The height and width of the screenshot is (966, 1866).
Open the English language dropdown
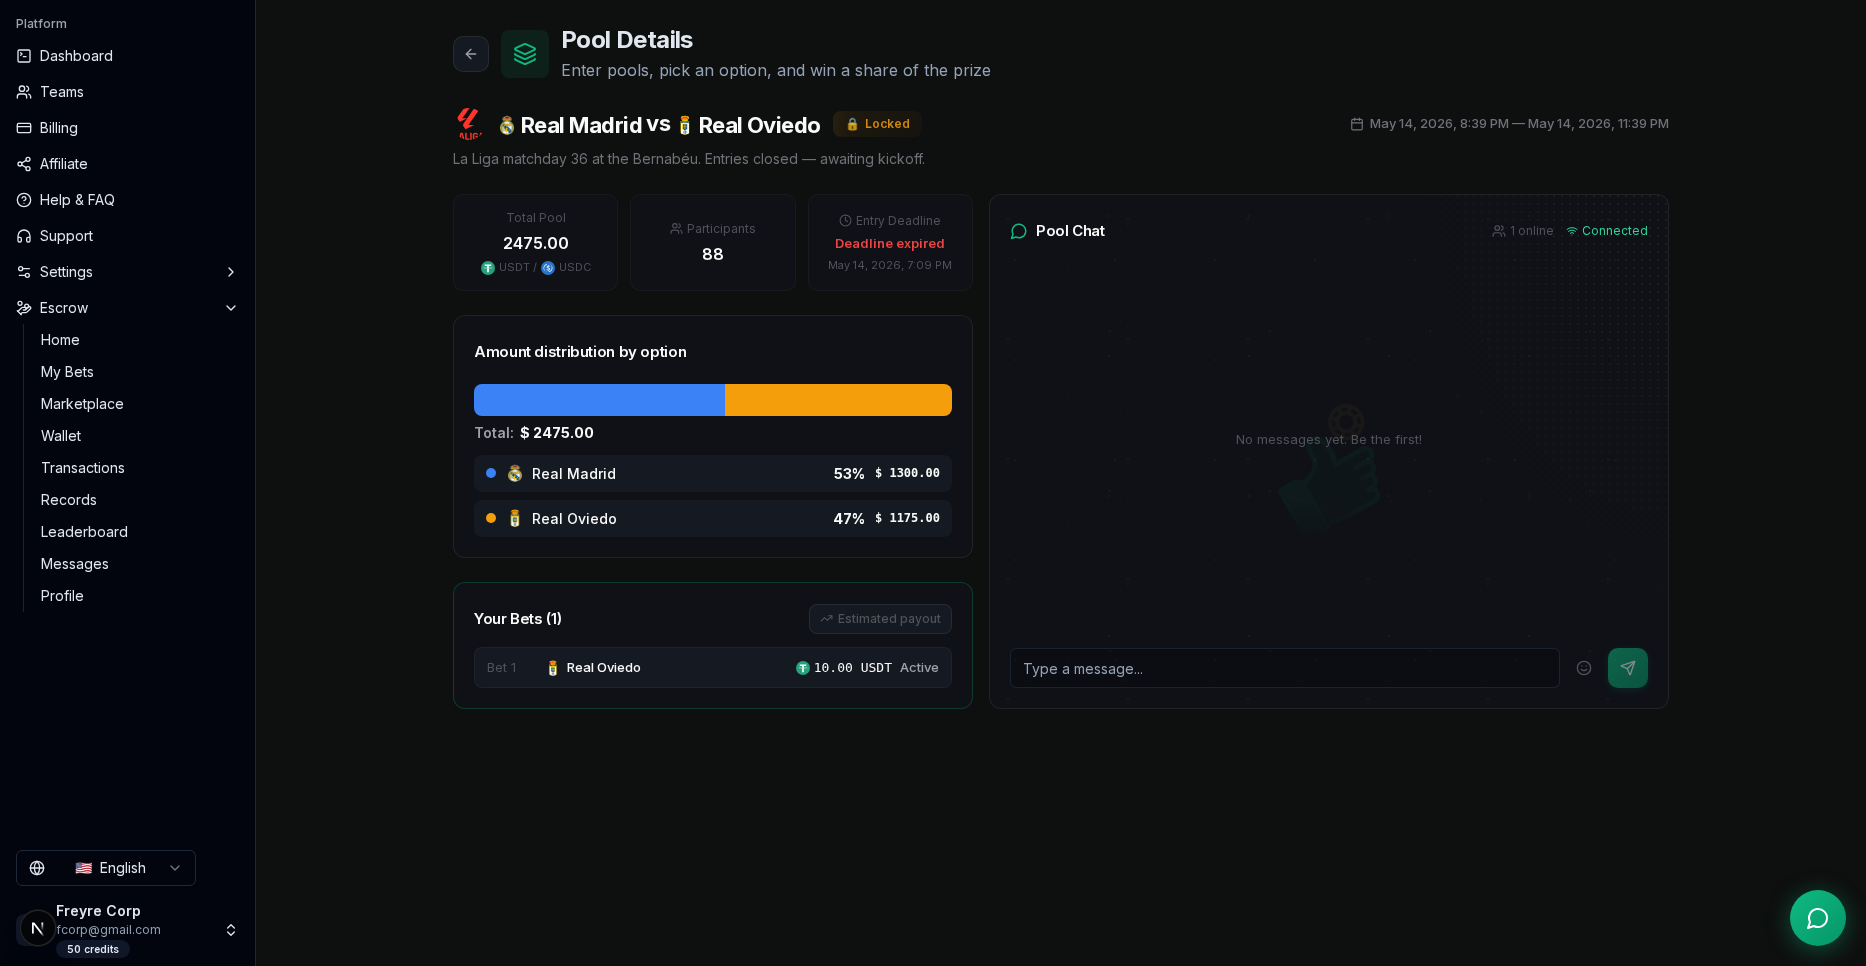pyautogui.click(x=106, y=868)
